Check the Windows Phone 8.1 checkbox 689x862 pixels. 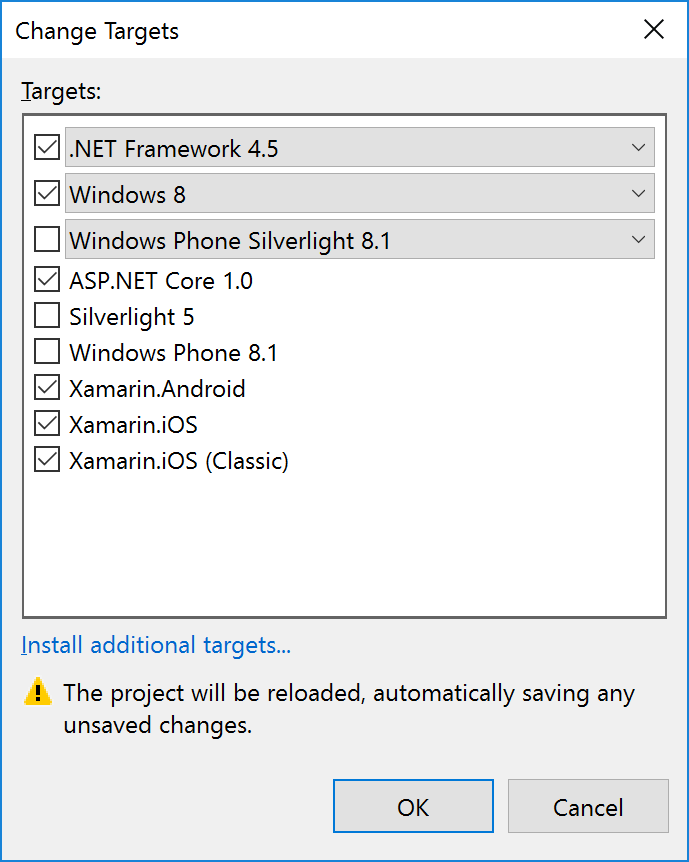tap(47, 352)
